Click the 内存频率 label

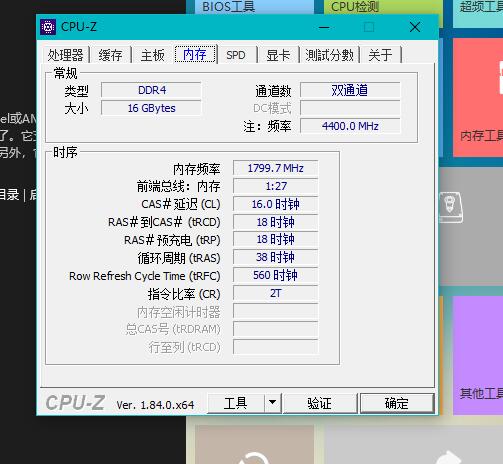[197, 169]
